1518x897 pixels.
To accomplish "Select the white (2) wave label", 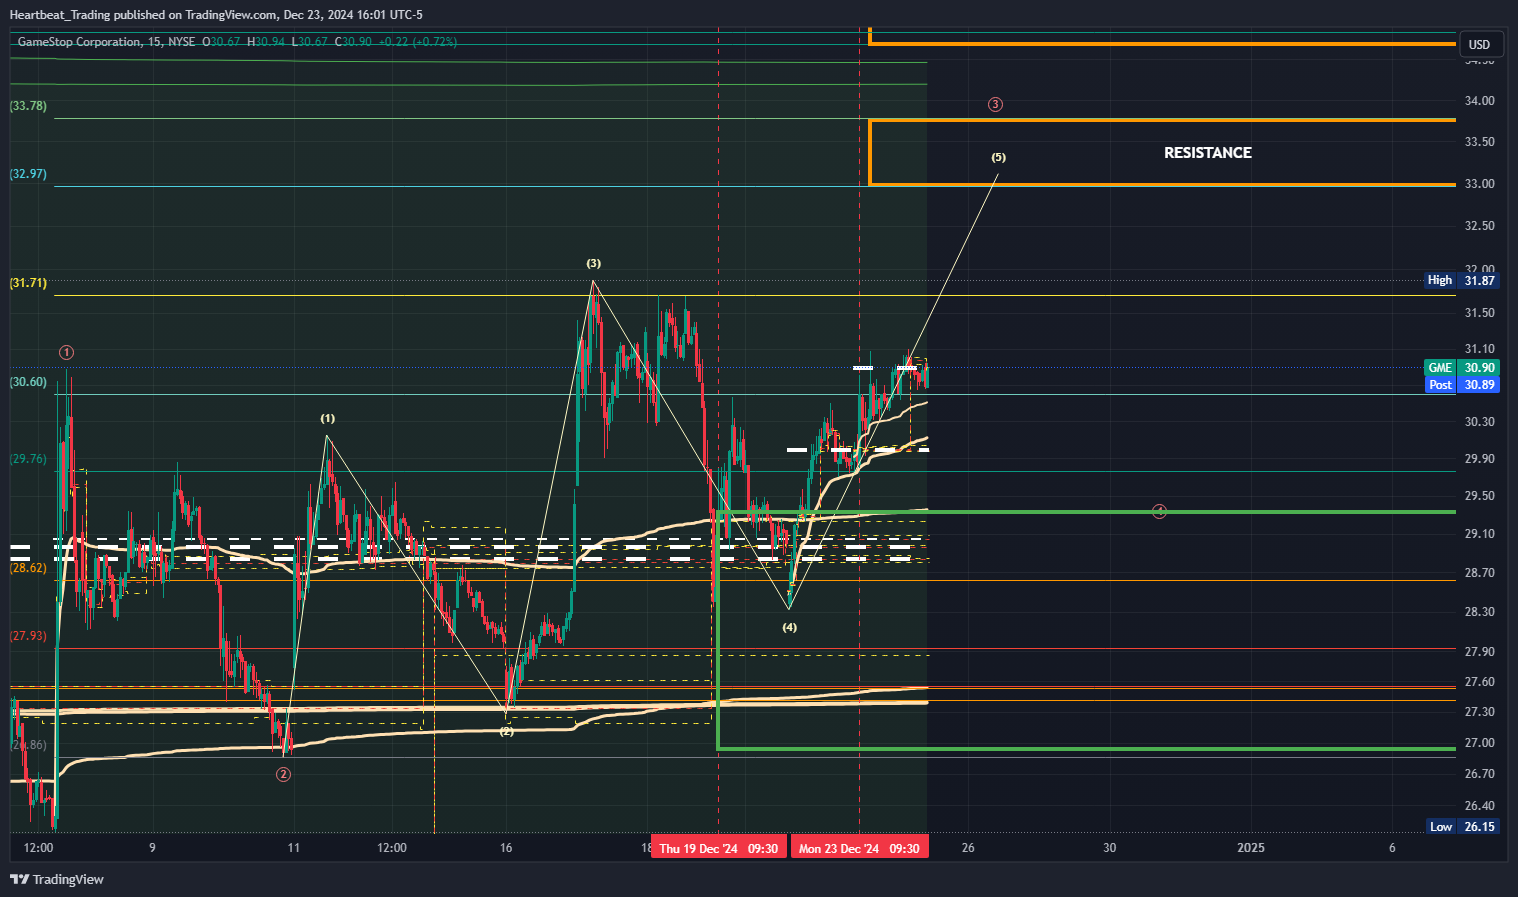I will [507, 731].
